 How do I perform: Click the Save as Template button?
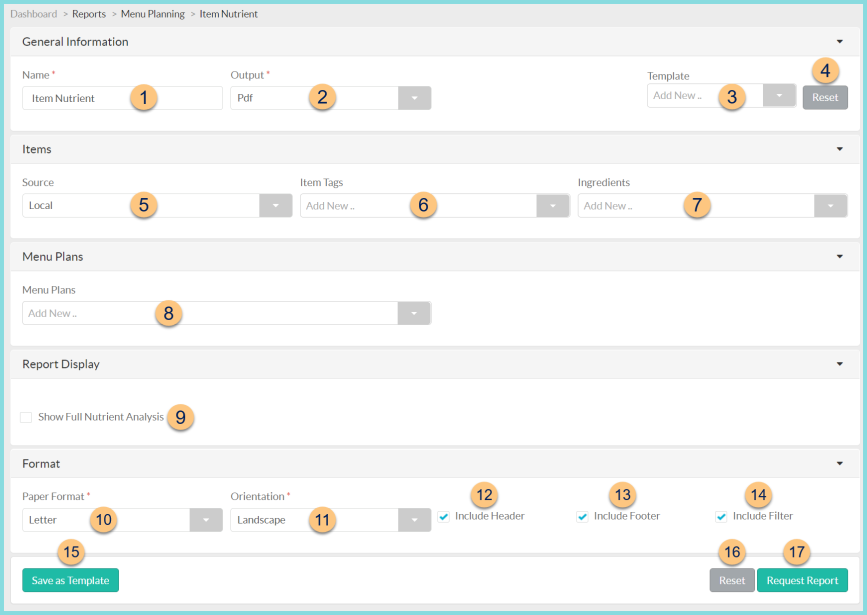click(x=70, y=580)
